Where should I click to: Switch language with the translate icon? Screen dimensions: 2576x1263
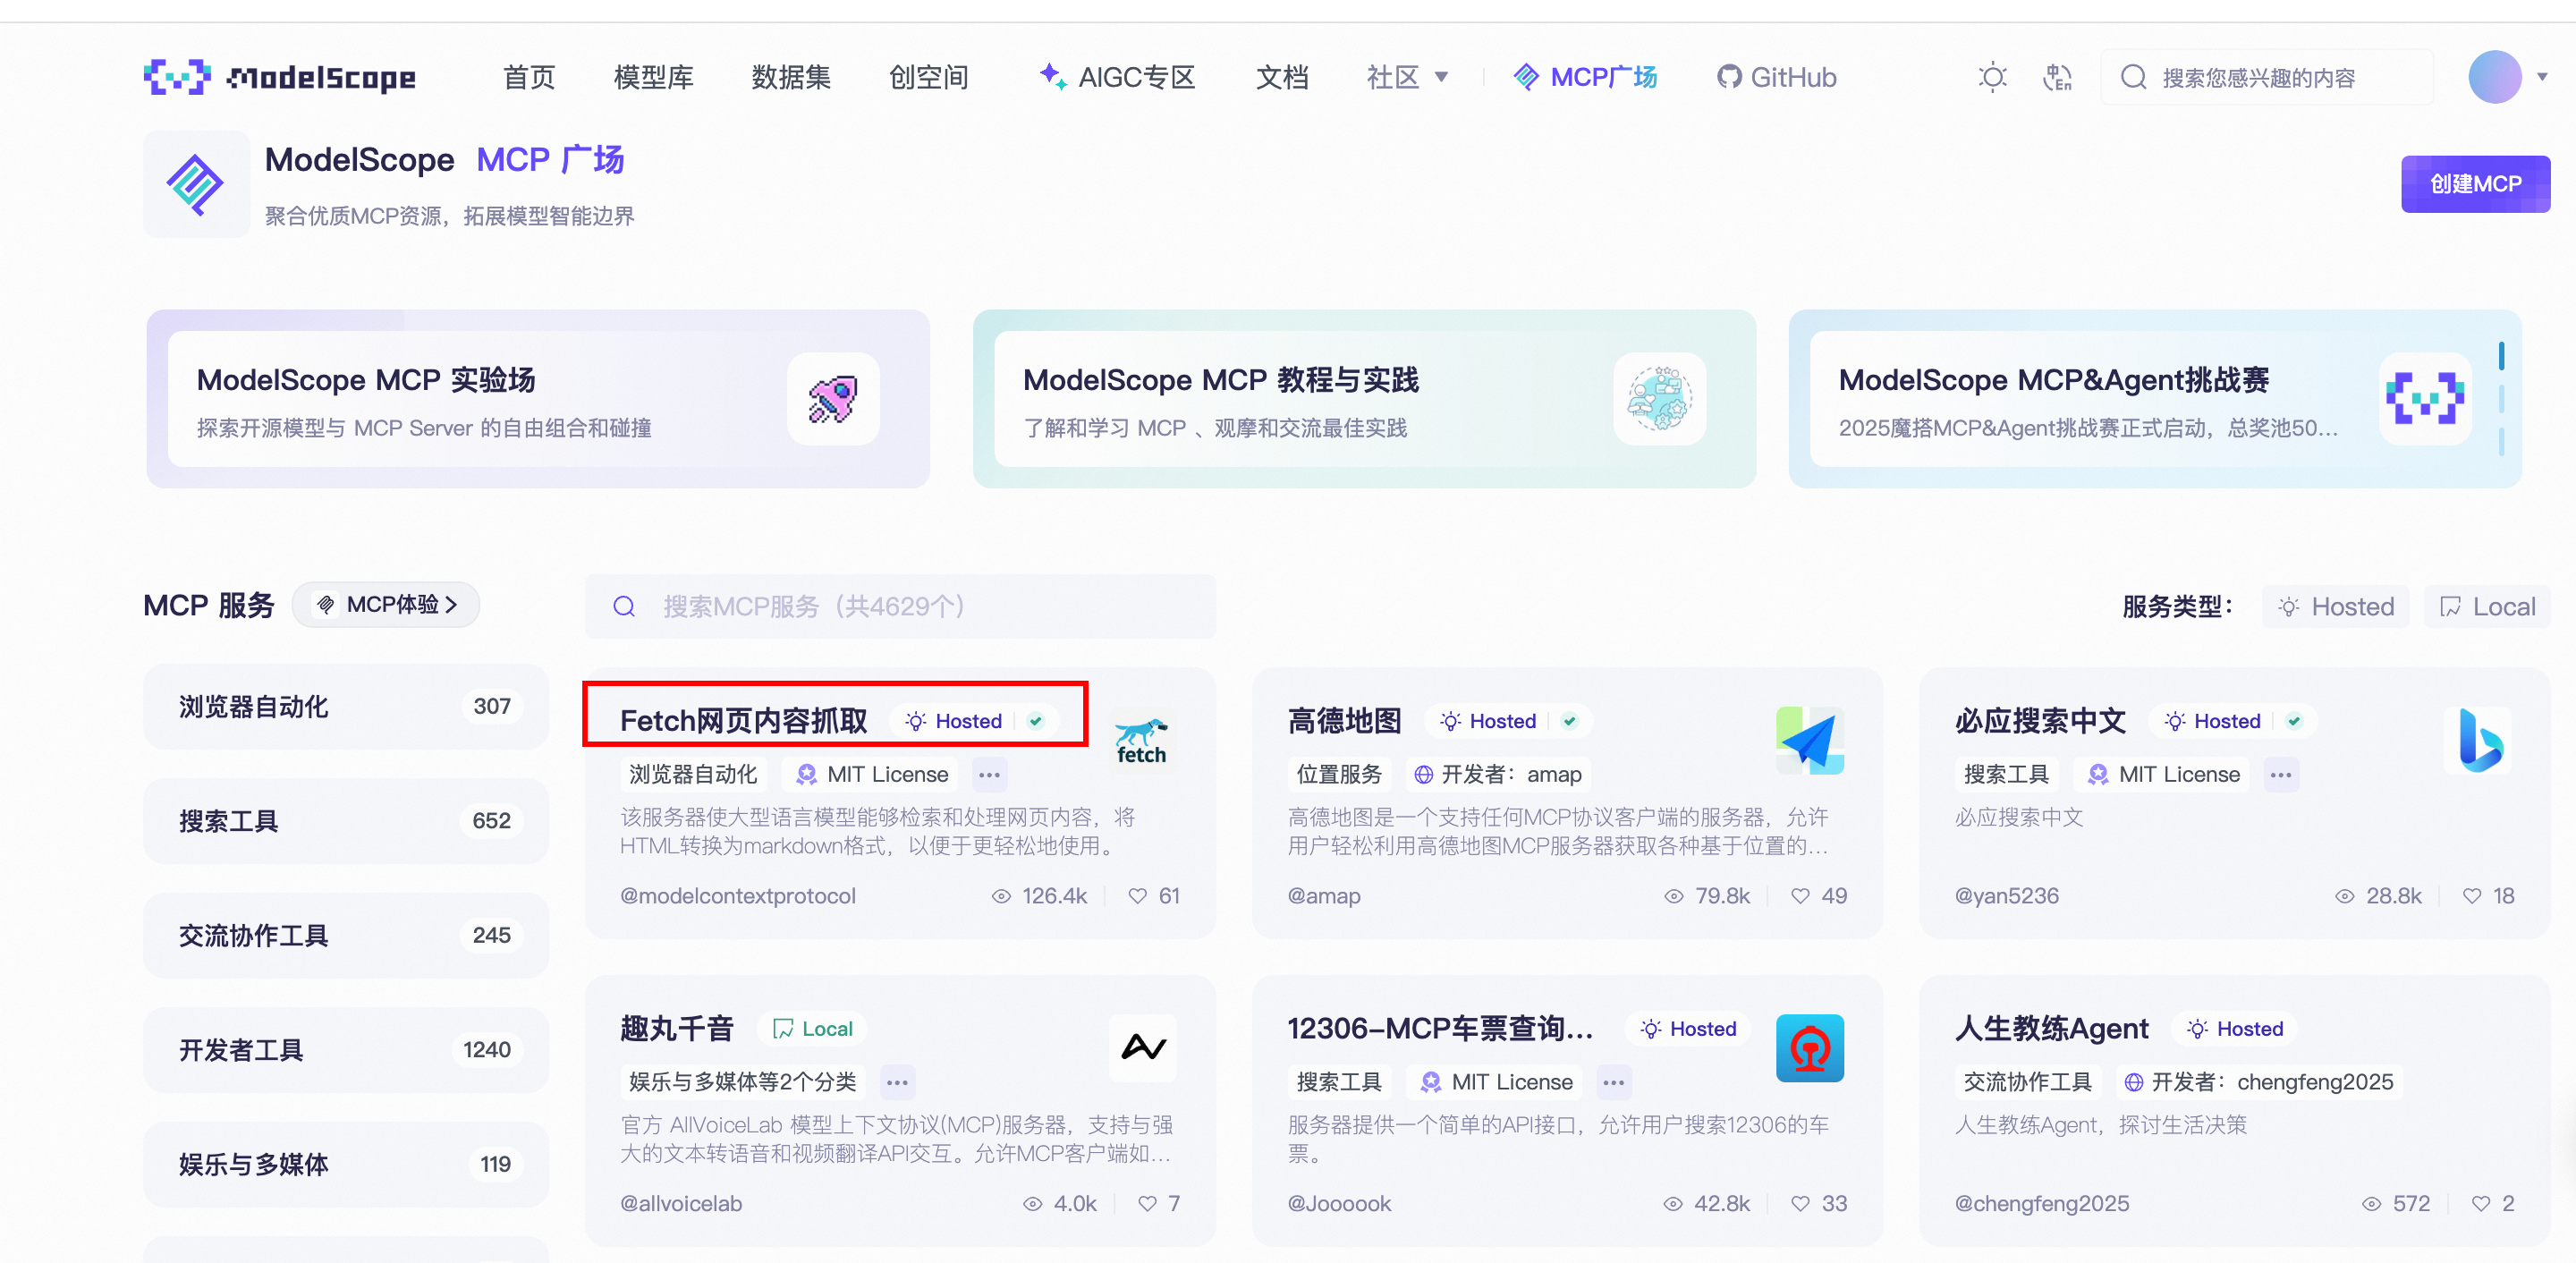2057,77
